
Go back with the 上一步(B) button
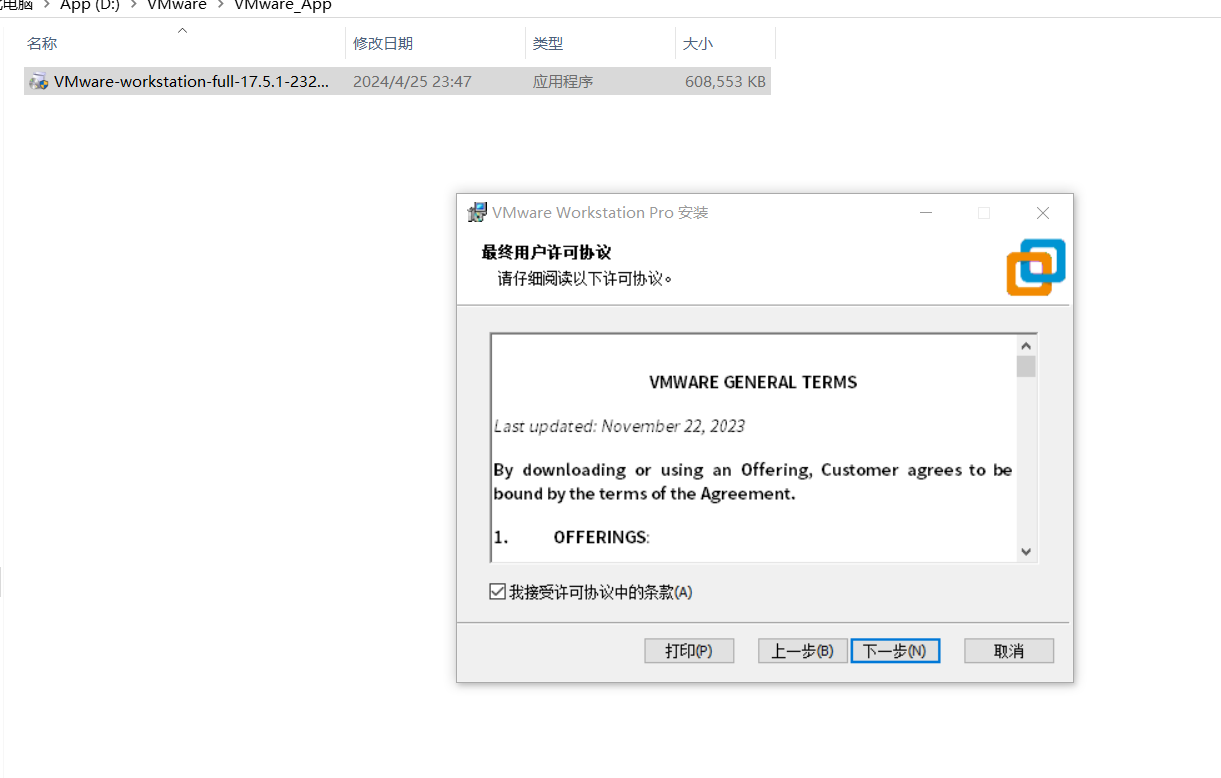pyautogui.click(x=802, y=651)
